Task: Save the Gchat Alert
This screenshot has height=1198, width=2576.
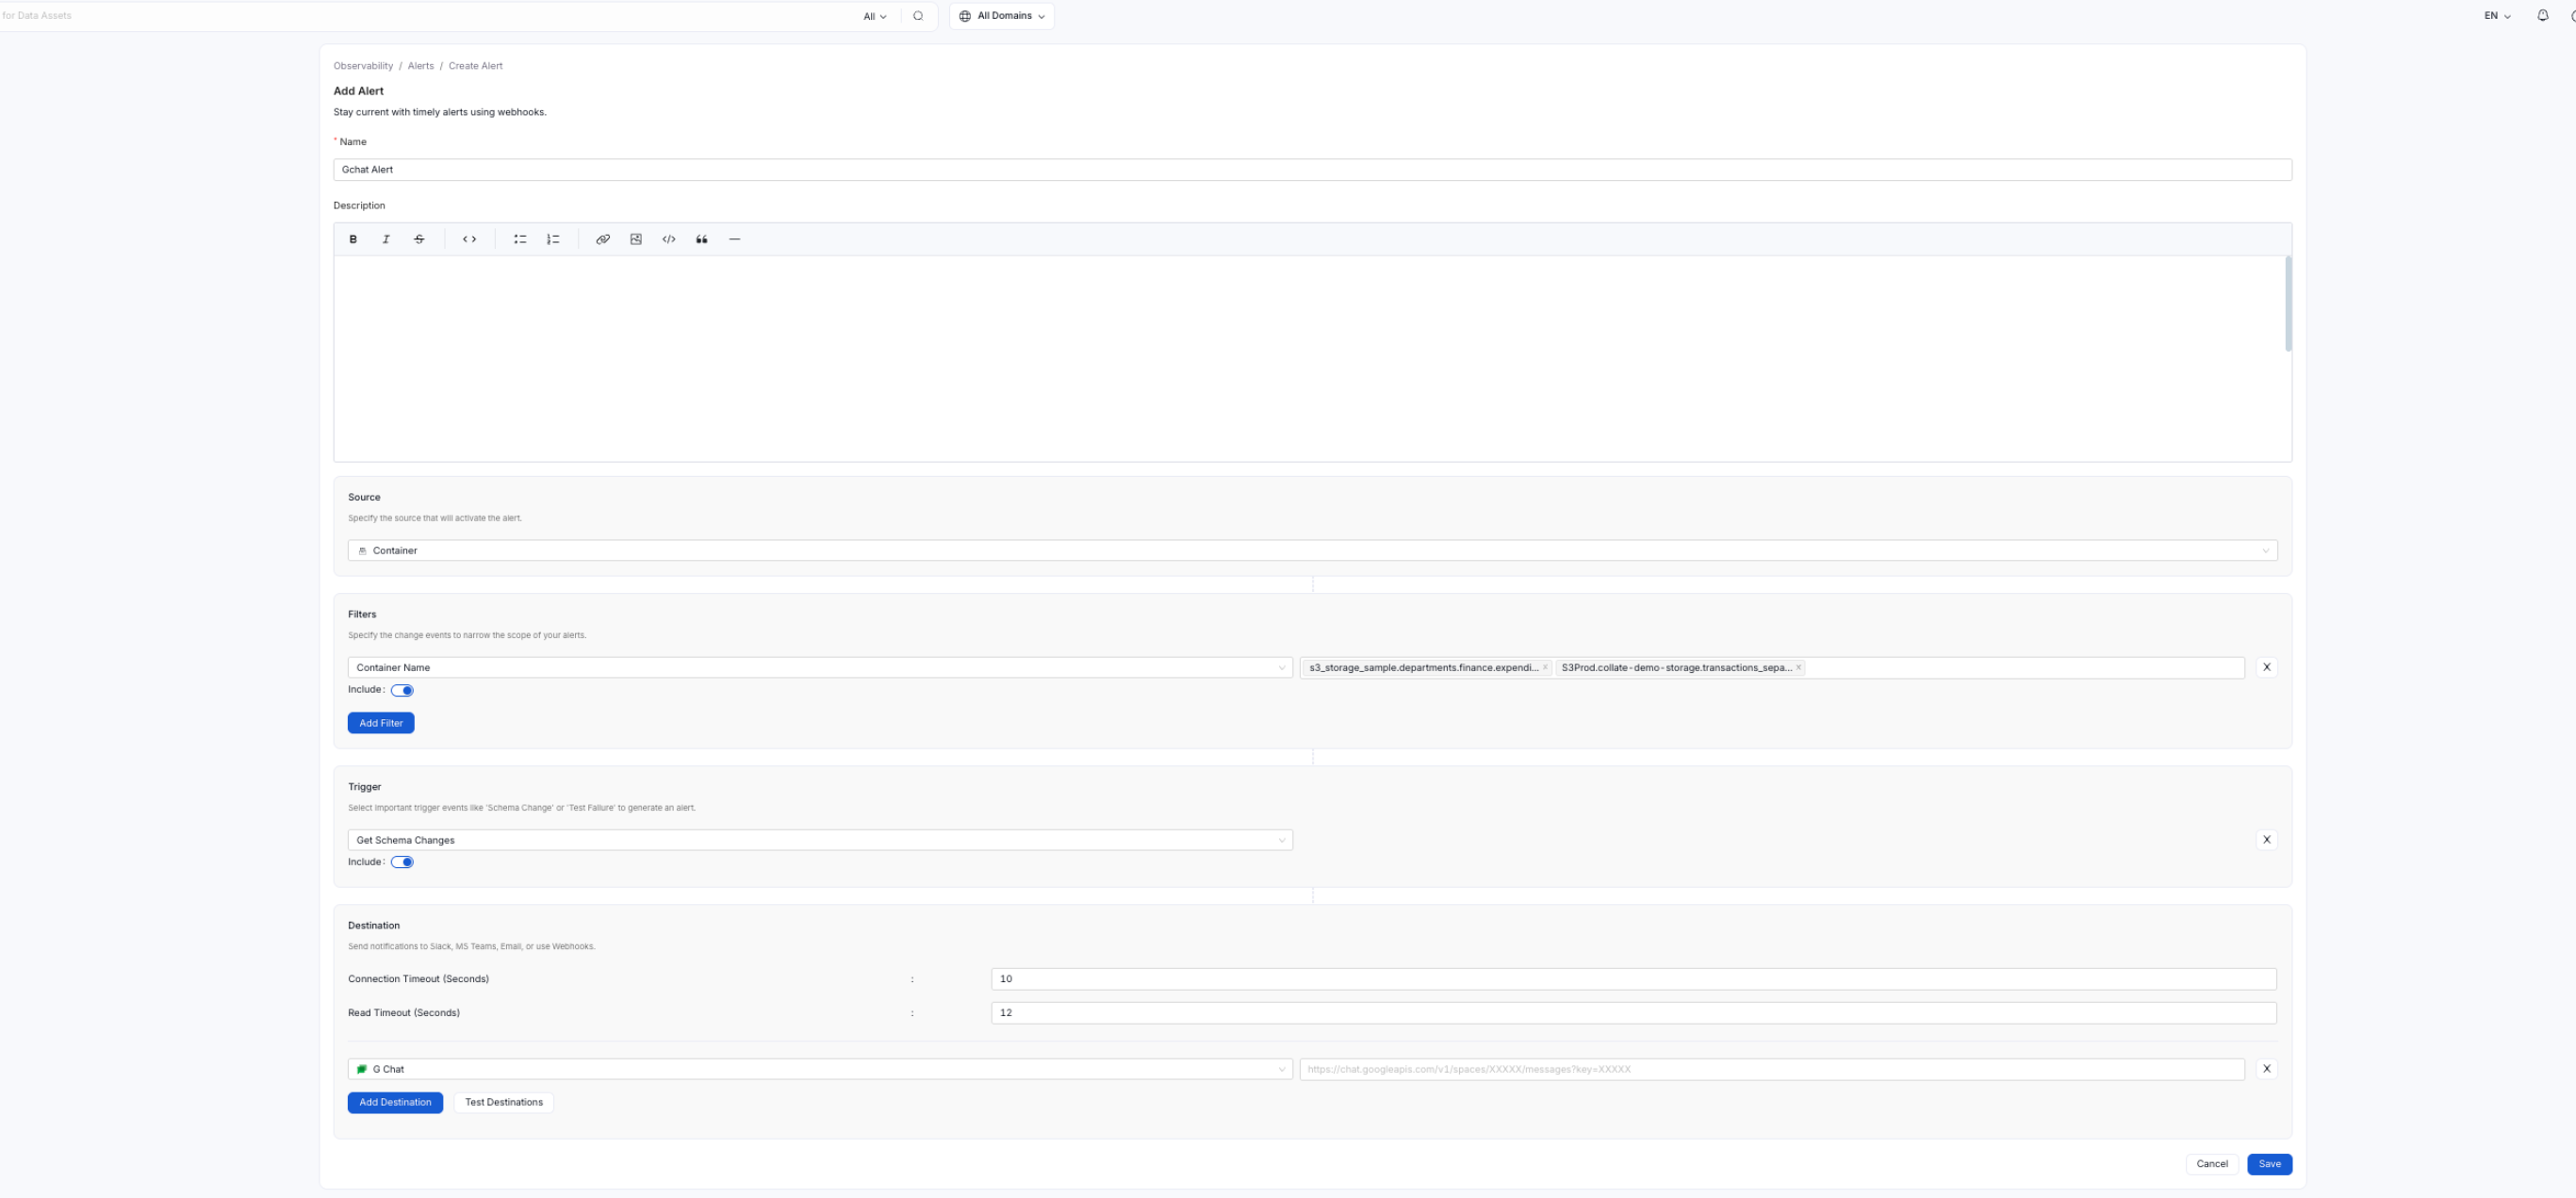Action: point(2269,1163)
